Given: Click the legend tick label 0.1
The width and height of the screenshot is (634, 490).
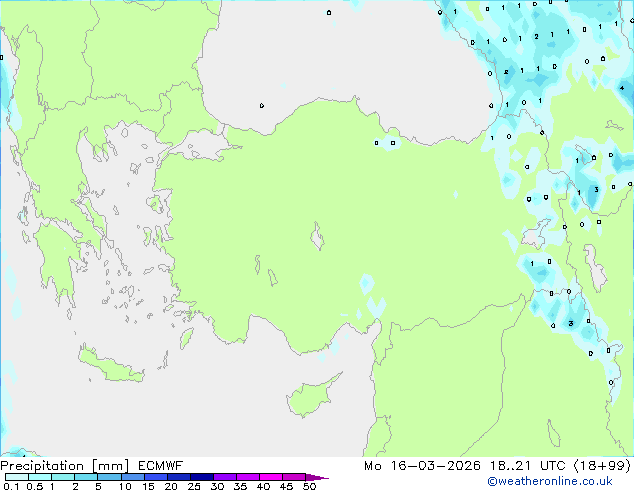Looking at the screenshot, I should [x=9, y=487].
